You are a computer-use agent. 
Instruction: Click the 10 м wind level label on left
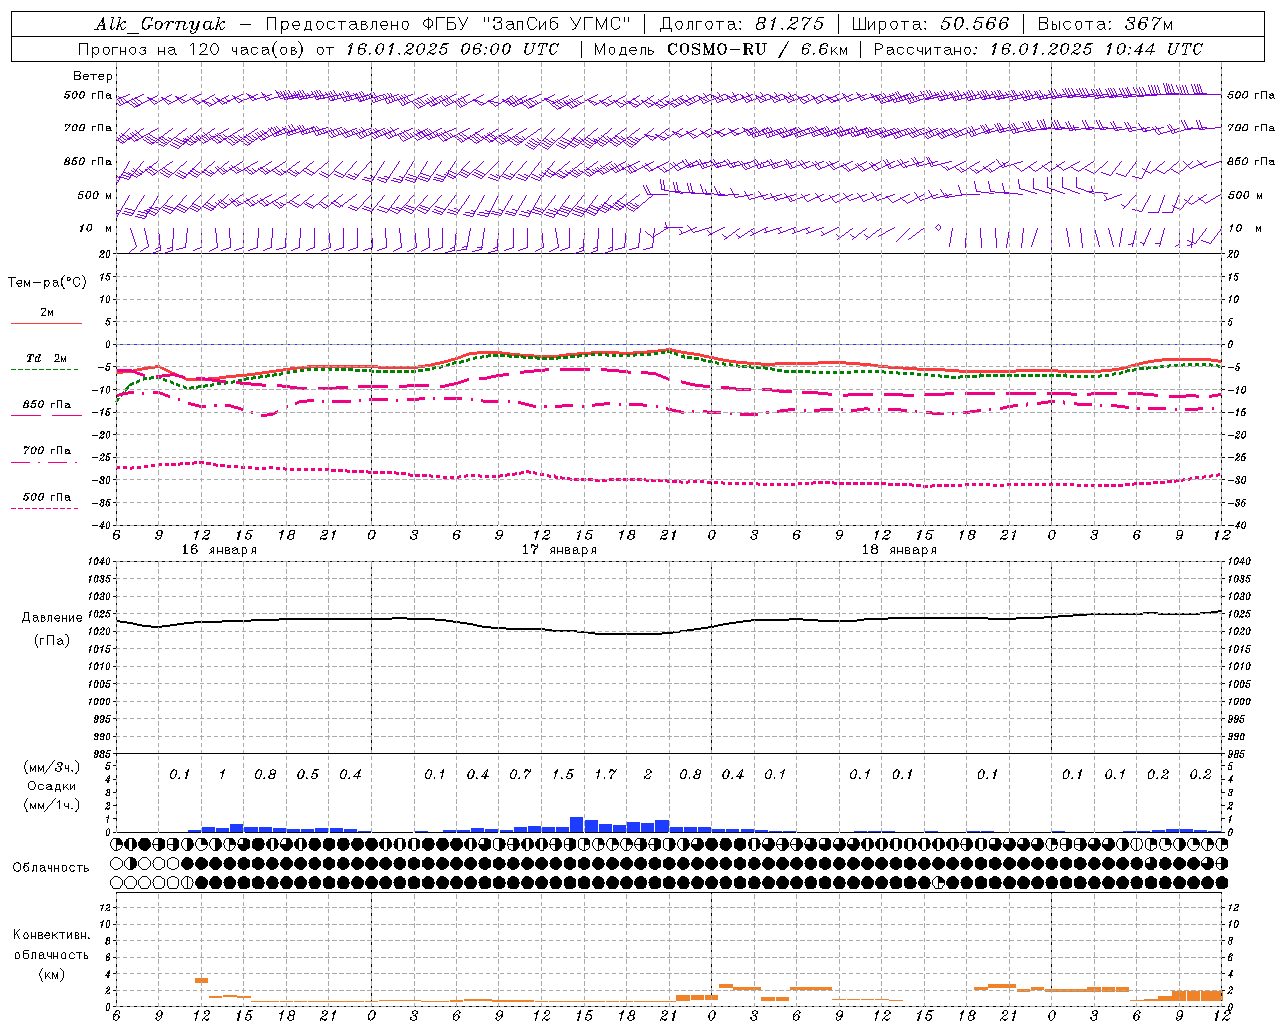[x=96, y=228]
